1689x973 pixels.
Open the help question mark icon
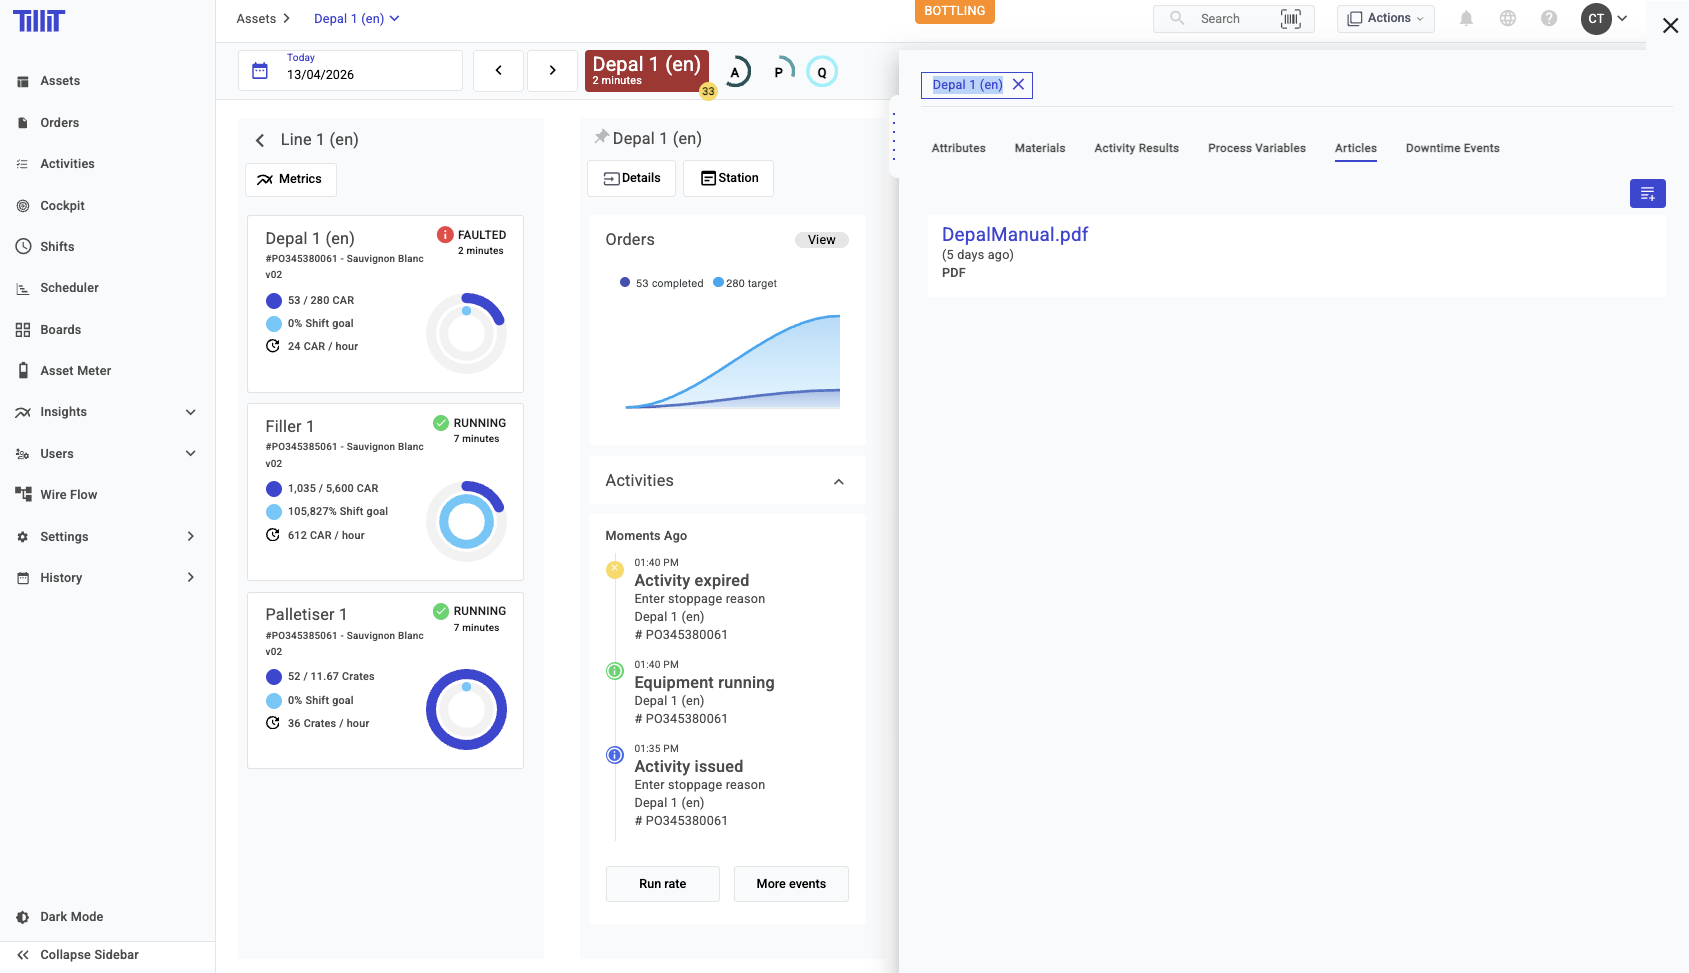pos(1549,19)
